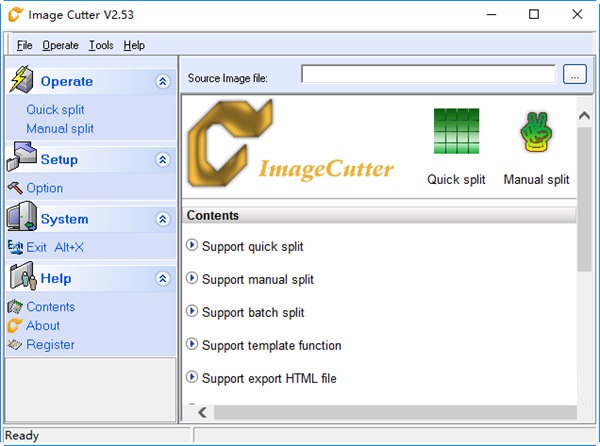Click the vertical scrollbar up arrow
The height and width of the screenshot is (446, 600).
point(584,116)
